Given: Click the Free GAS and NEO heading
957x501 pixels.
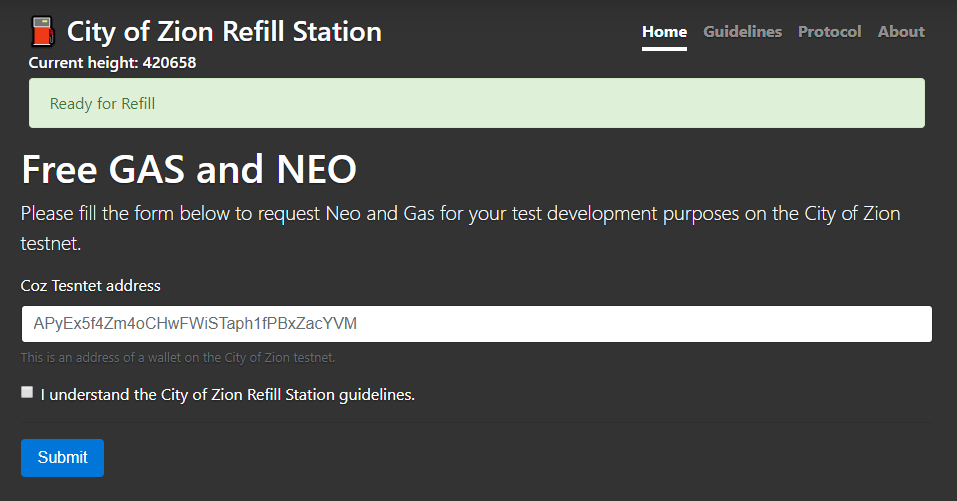Looking at the screenshot, I should (x=188, y=170).
